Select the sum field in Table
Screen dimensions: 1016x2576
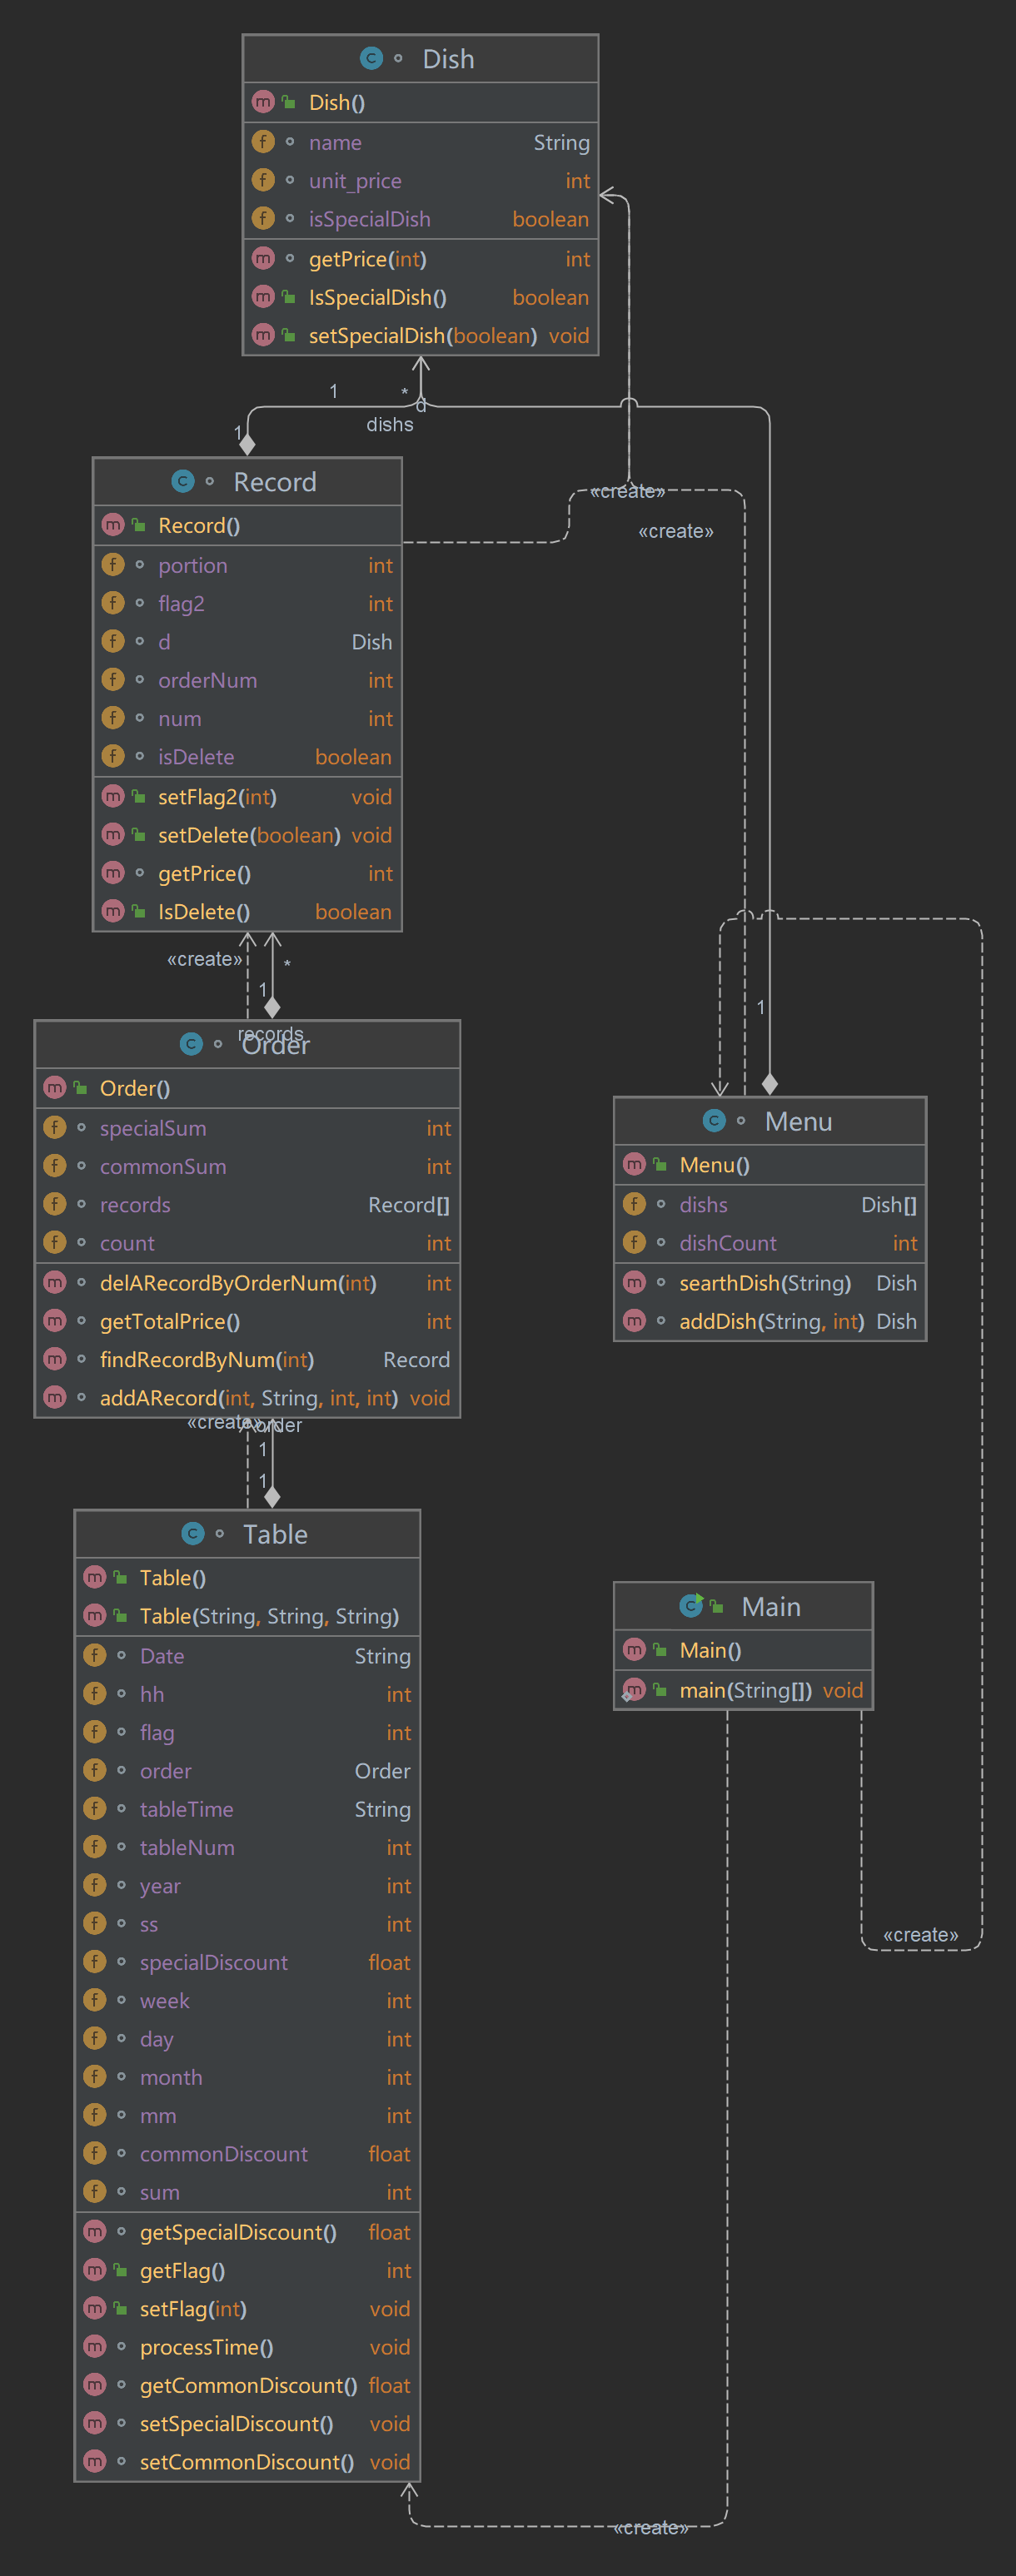click(x=247, y=2192)
